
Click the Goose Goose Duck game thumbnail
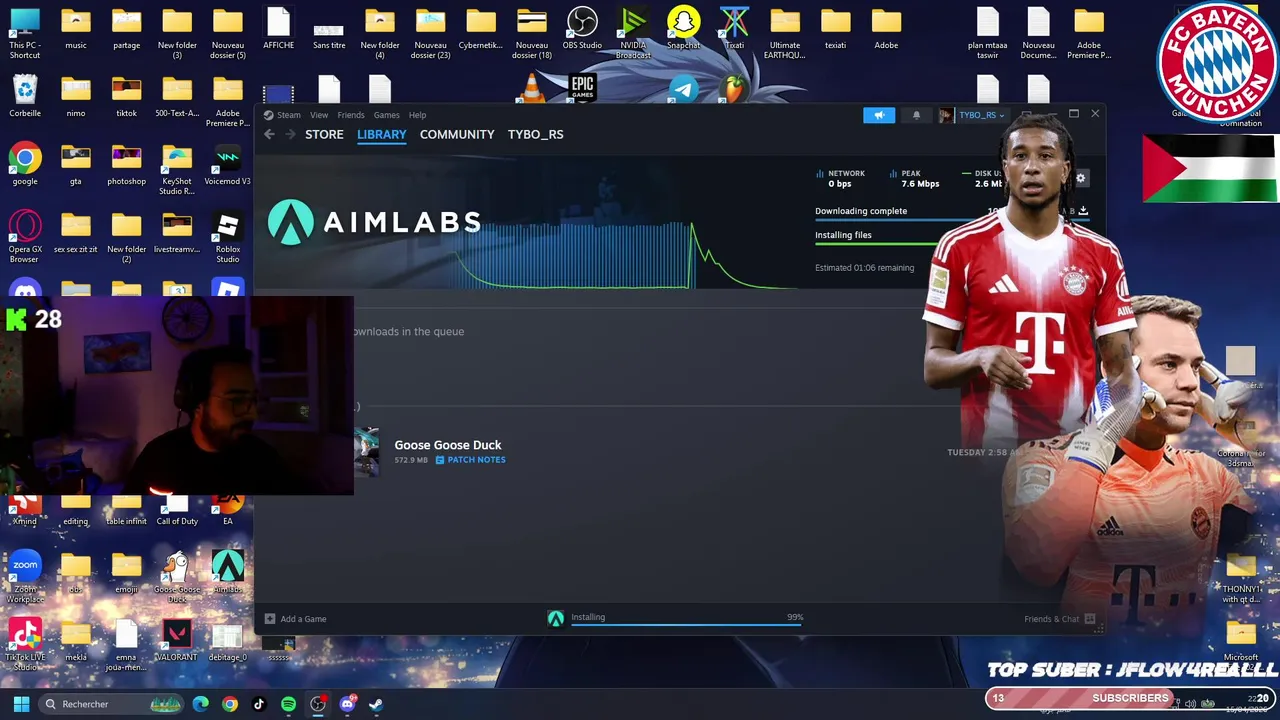(366, 452)
